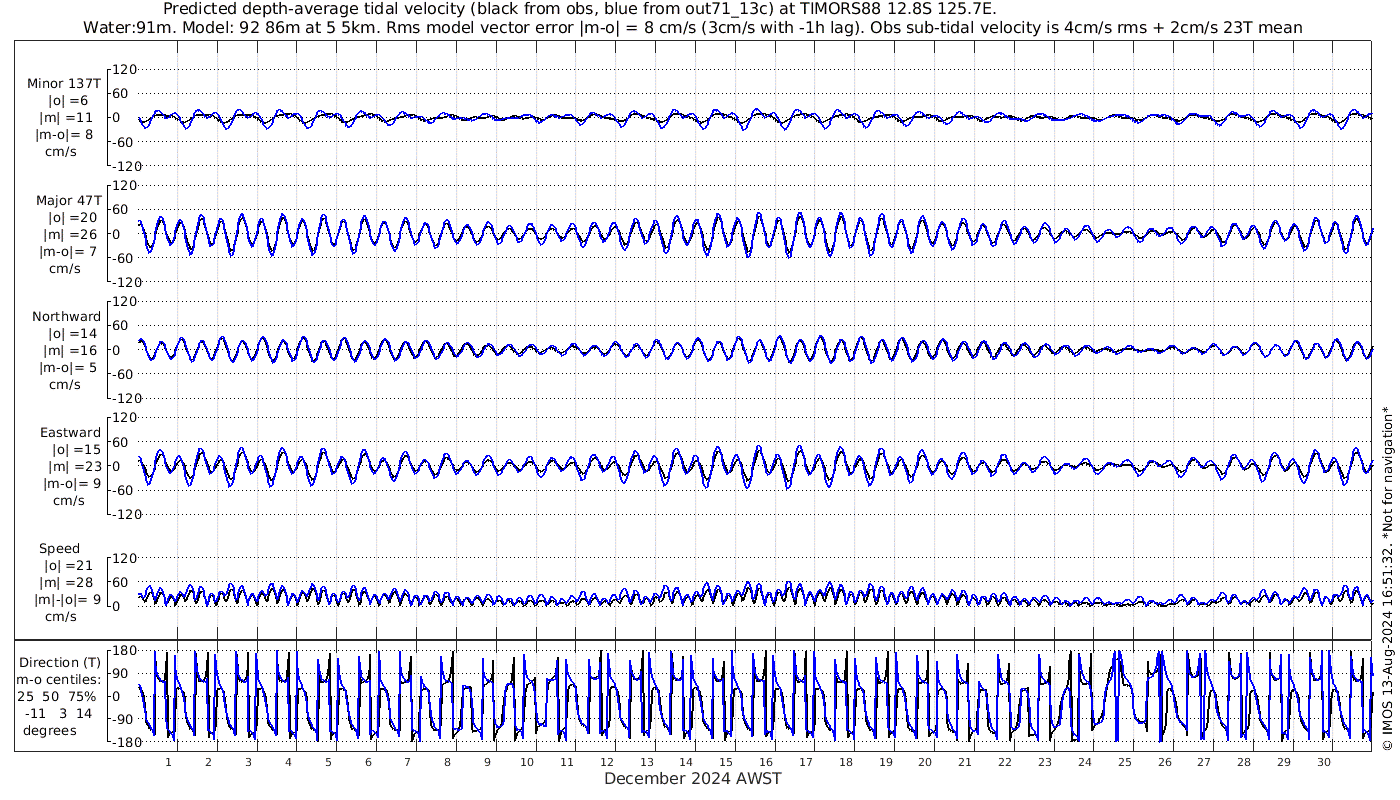Click the '25 50 75%' centile header
Screen dimensions: 1400x800
click(56, 697)
